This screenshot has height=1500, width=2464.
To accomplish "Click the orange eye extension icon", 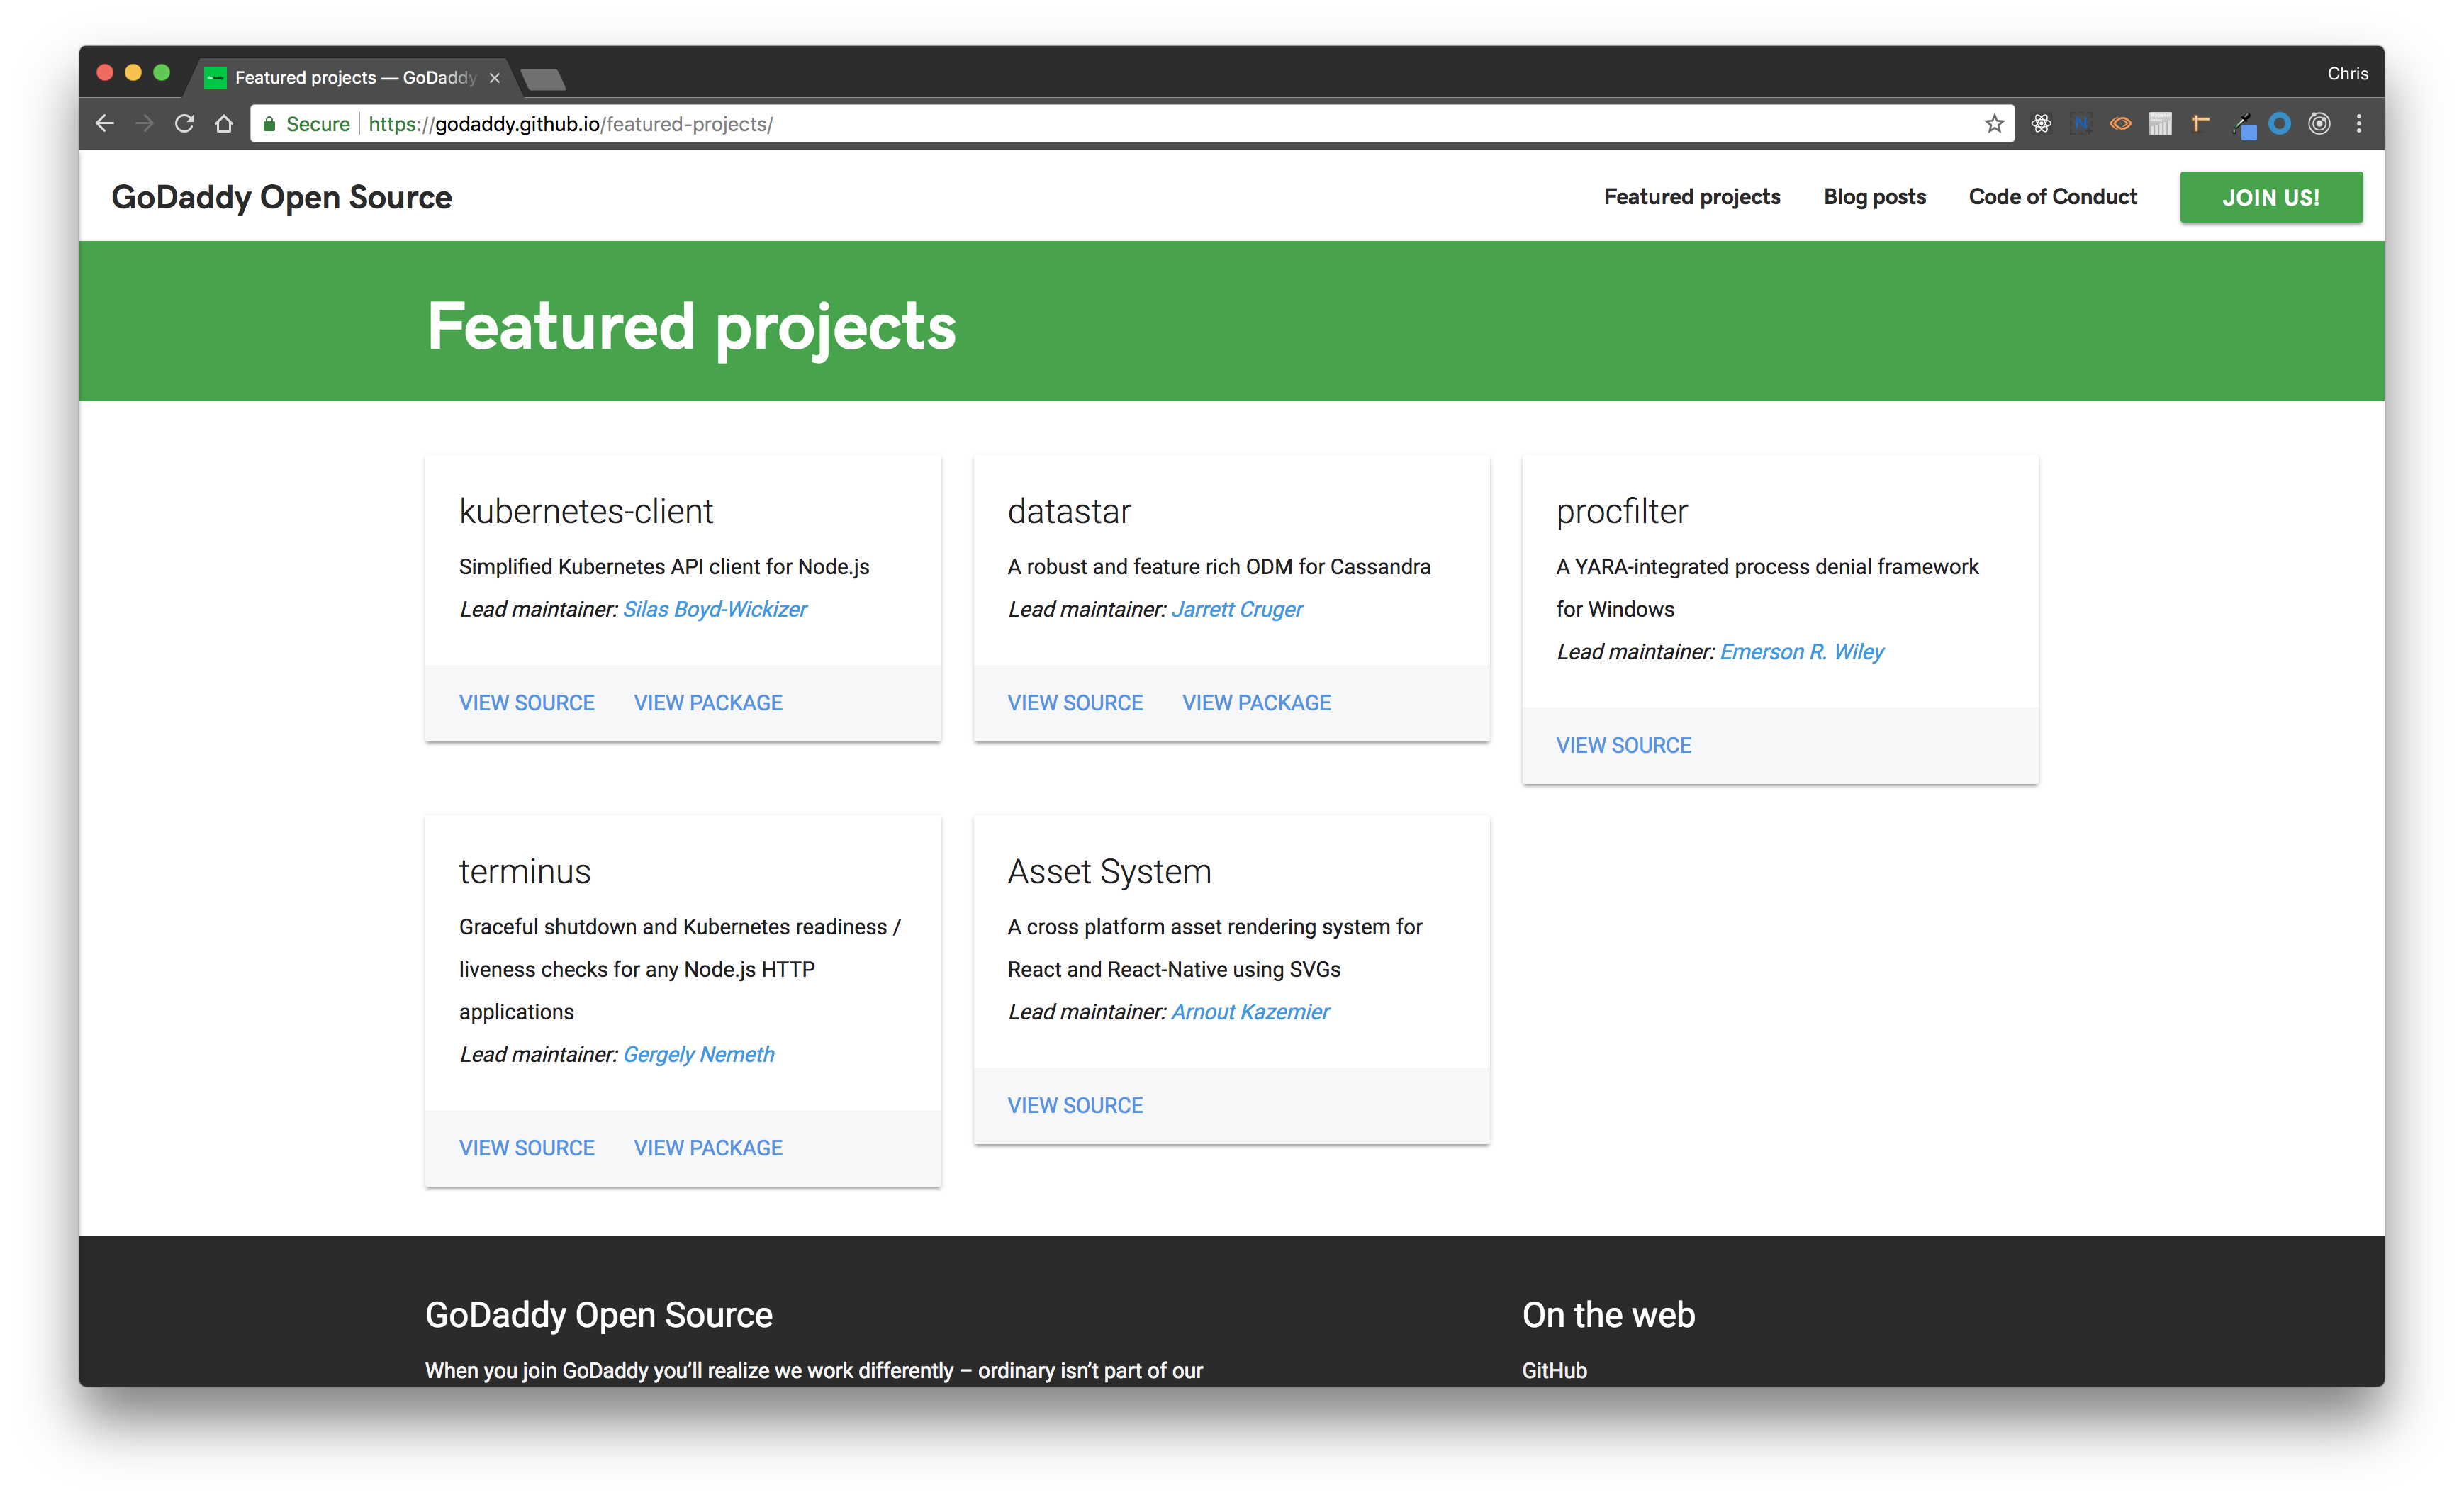I will [2120, 124].
